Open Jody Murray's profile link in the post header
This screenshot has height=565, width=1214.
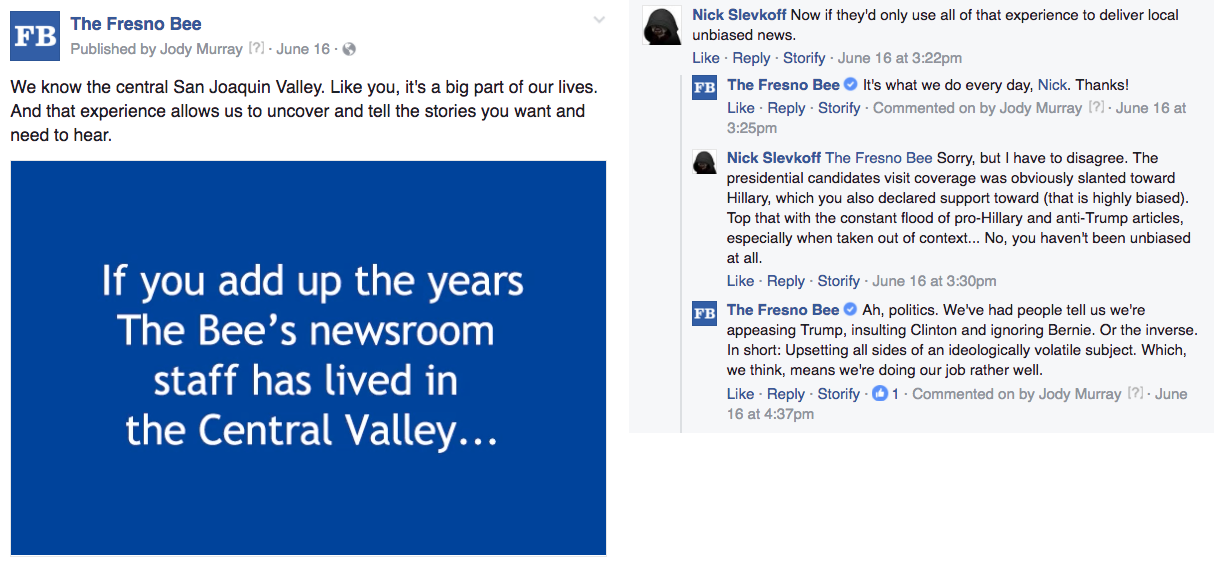coord(200,49)
